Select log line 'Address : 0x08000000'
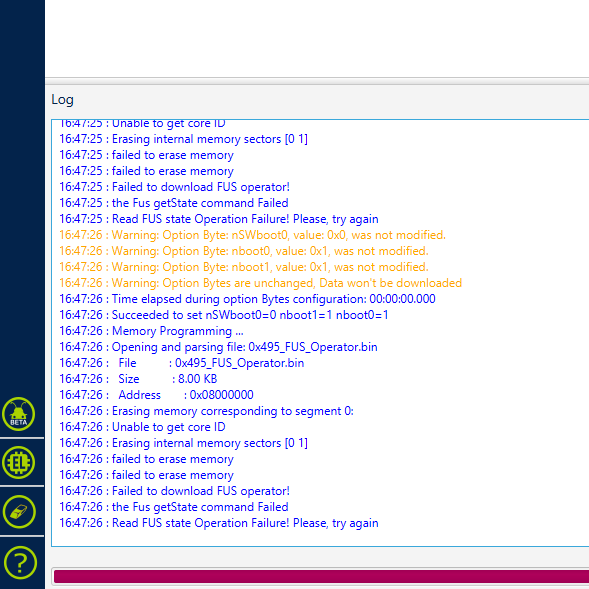The height and width of the screenshot is (589, 589). point(156,395)
